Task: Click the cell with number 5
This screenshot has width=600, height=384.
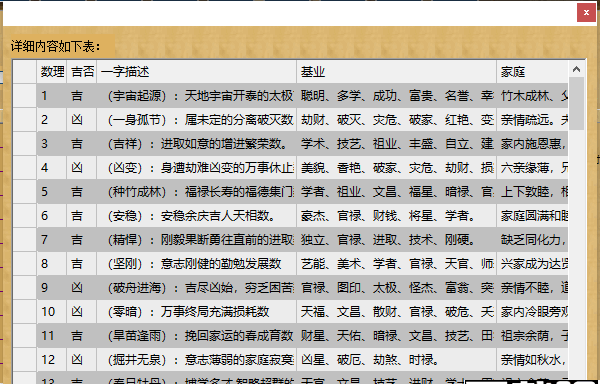Action: [x=52, y=192]
